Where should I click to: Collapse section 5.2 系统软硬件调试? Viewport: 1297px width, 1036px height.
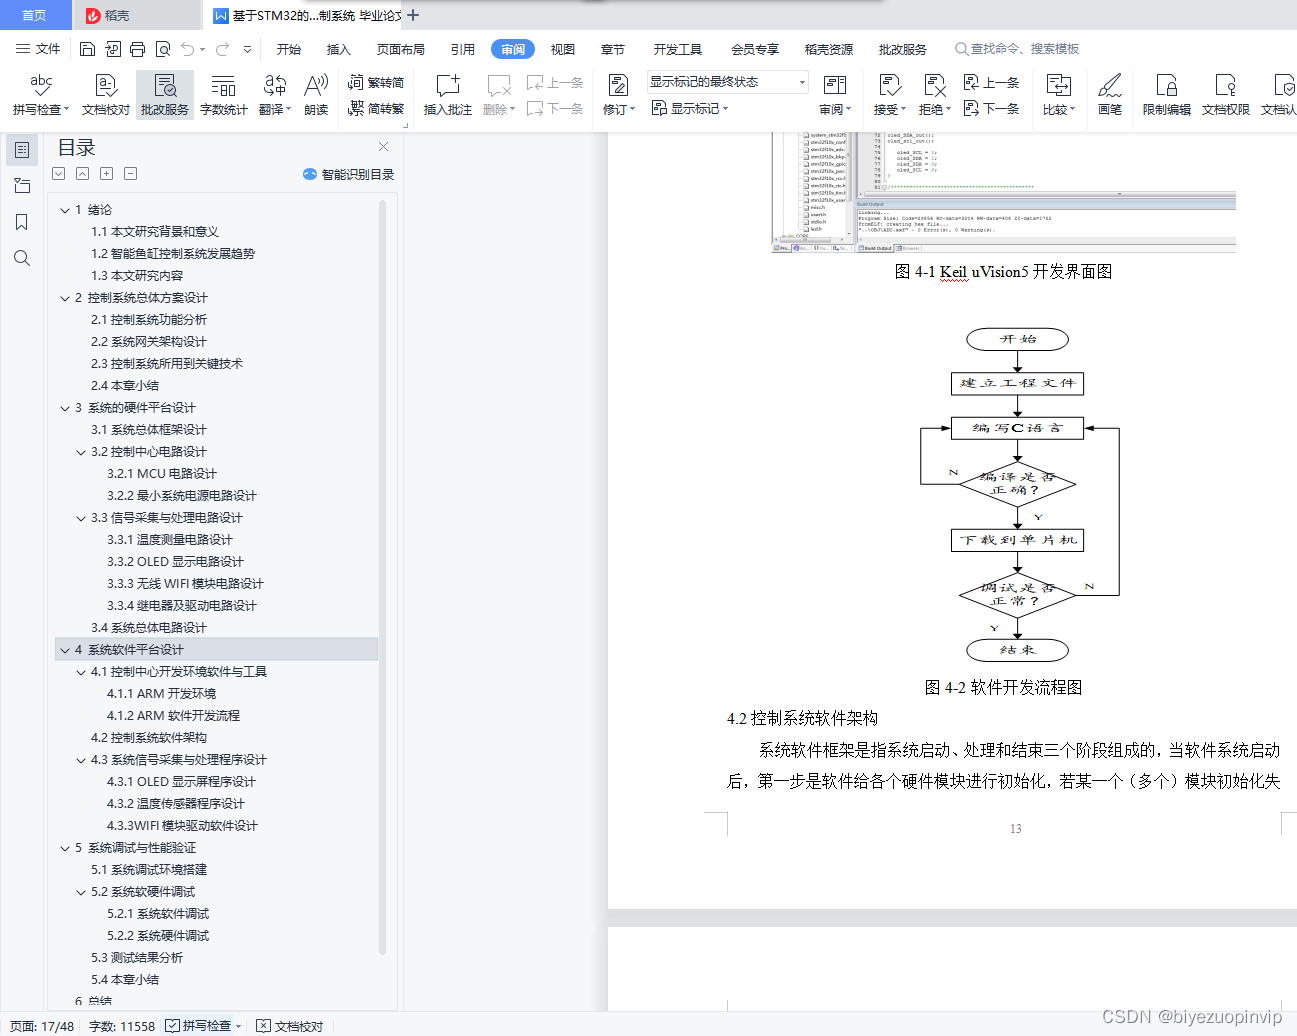click(x=81, y=892)
